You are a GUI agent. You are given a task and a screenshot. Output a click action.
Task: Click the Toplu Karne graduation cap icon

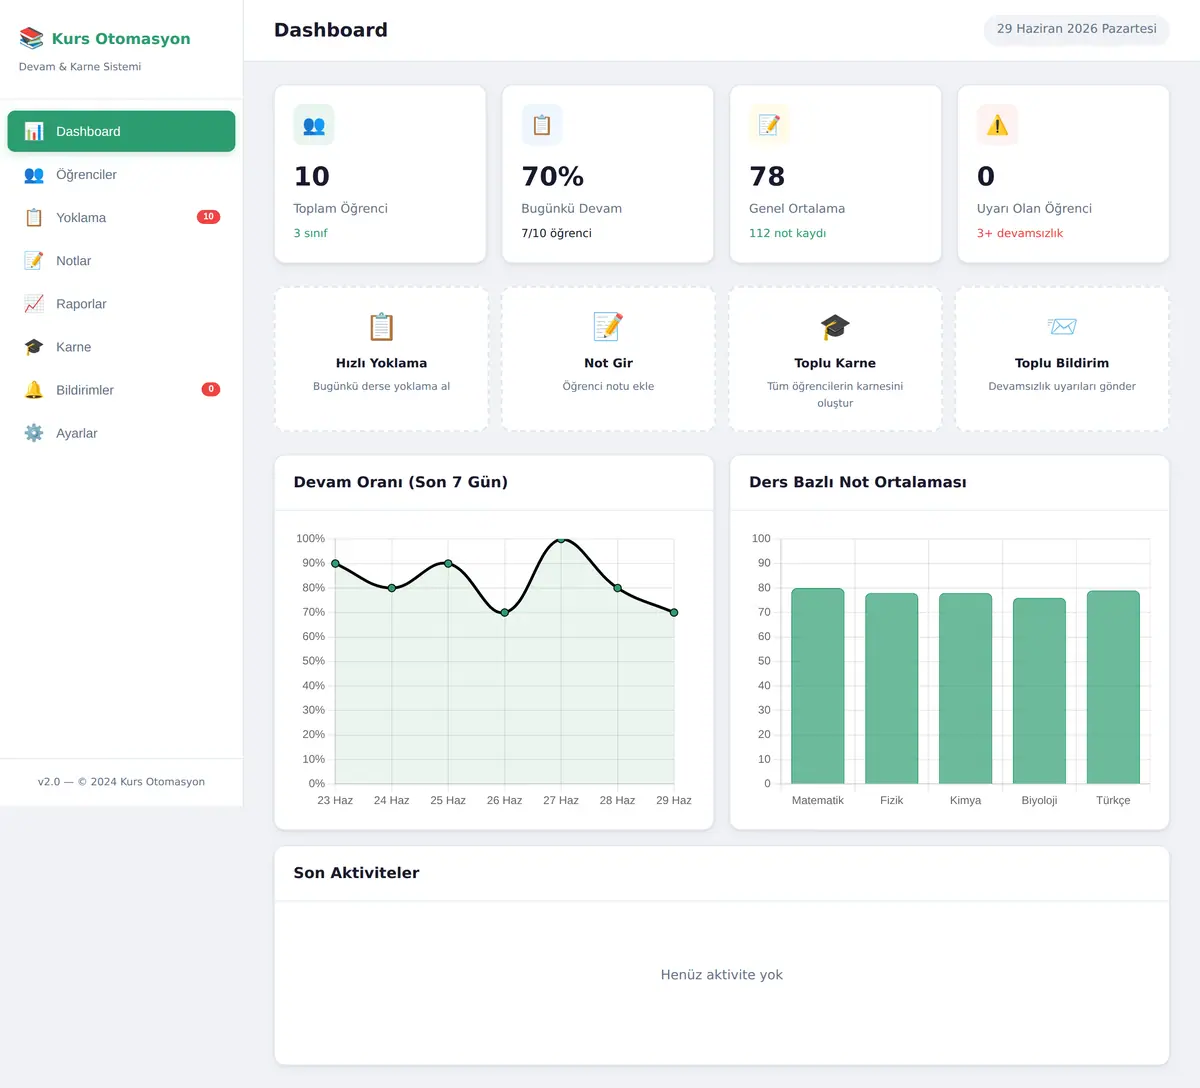click(x=835, y=327)
